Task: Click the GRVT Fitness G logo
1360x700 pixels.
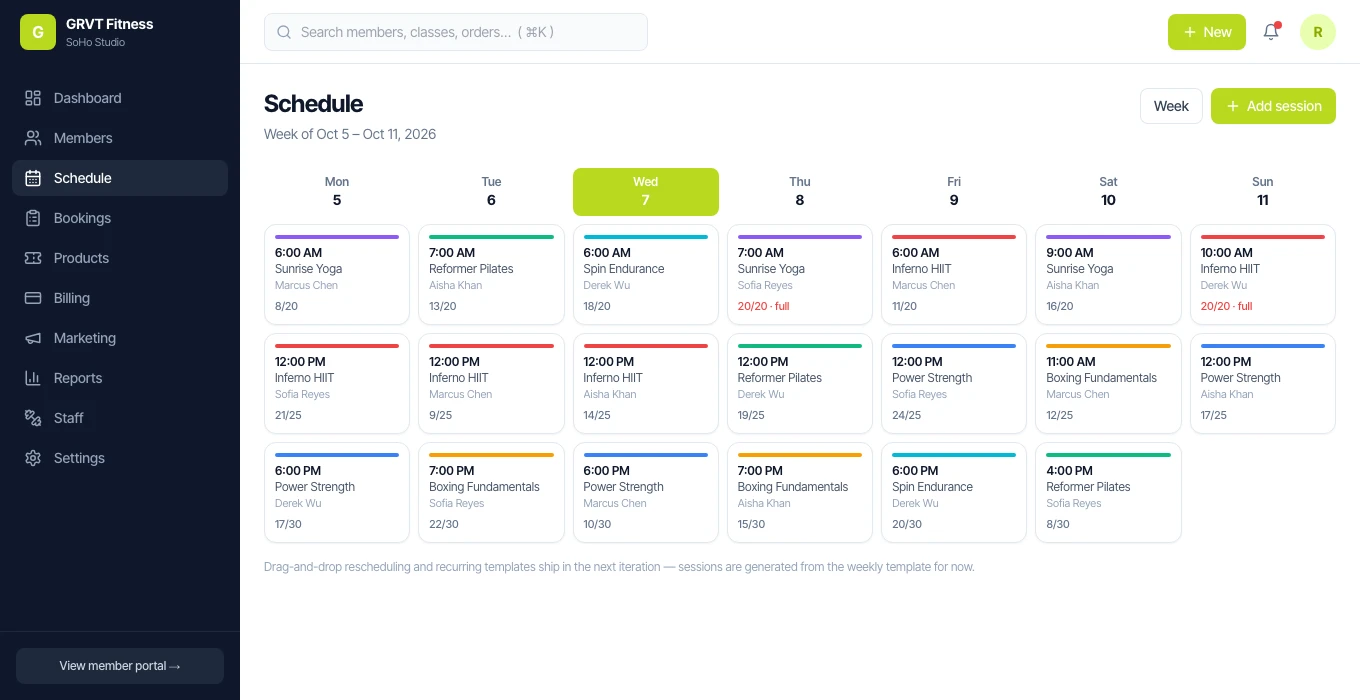Action: pyautogui.click(x=38, y=32)
